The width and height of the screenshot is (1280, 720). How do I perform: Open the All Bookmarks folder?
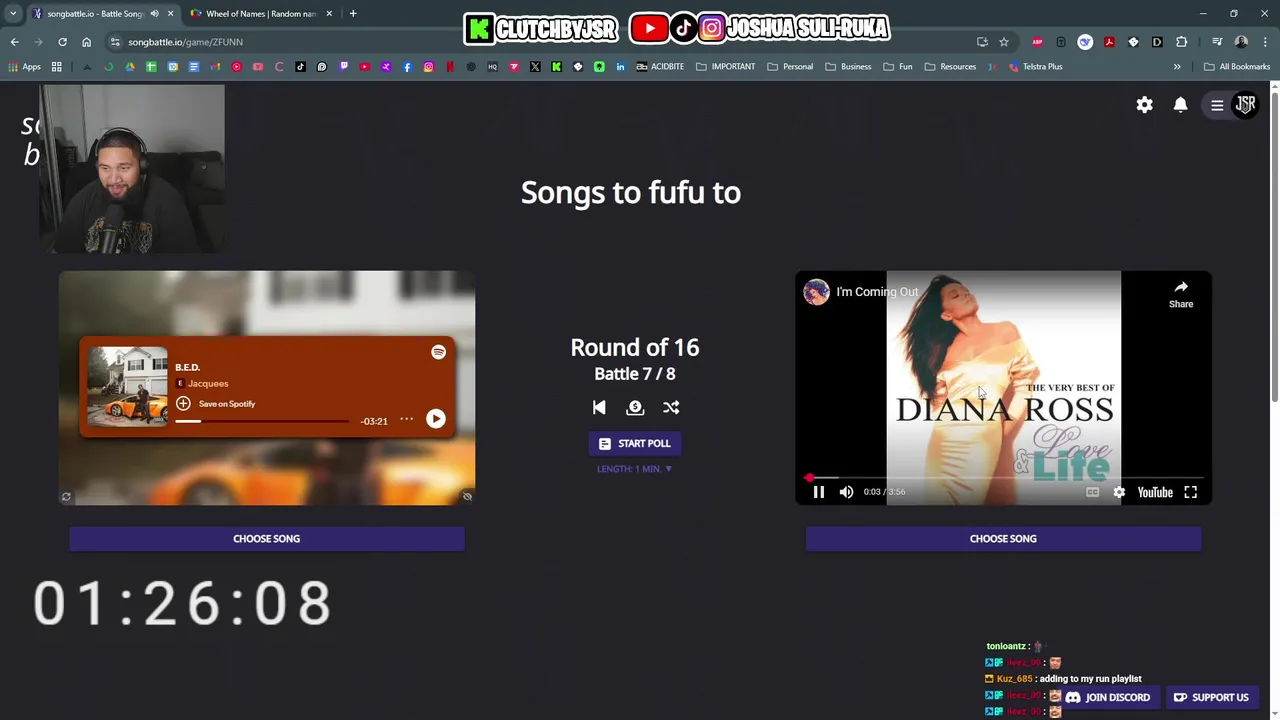pyautogui.click(x=1237, y=67)
